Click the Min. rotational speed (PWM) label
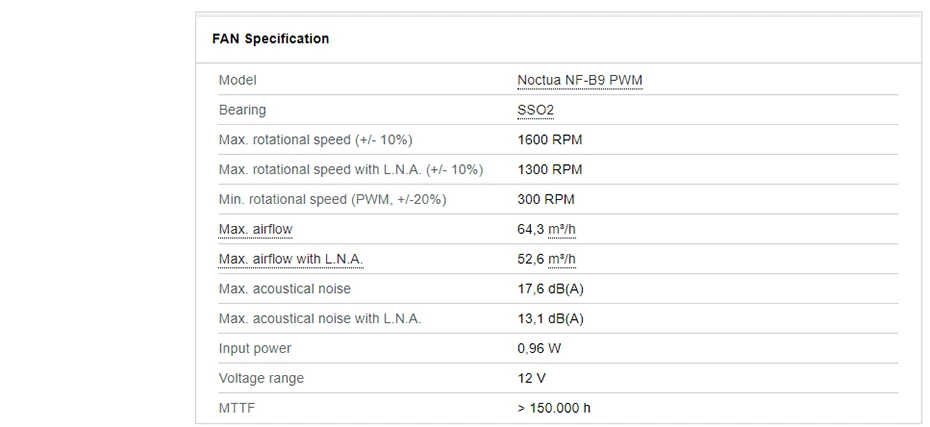Image resolution: width=930 pixels, height=427 pixels. pos(332,199)
